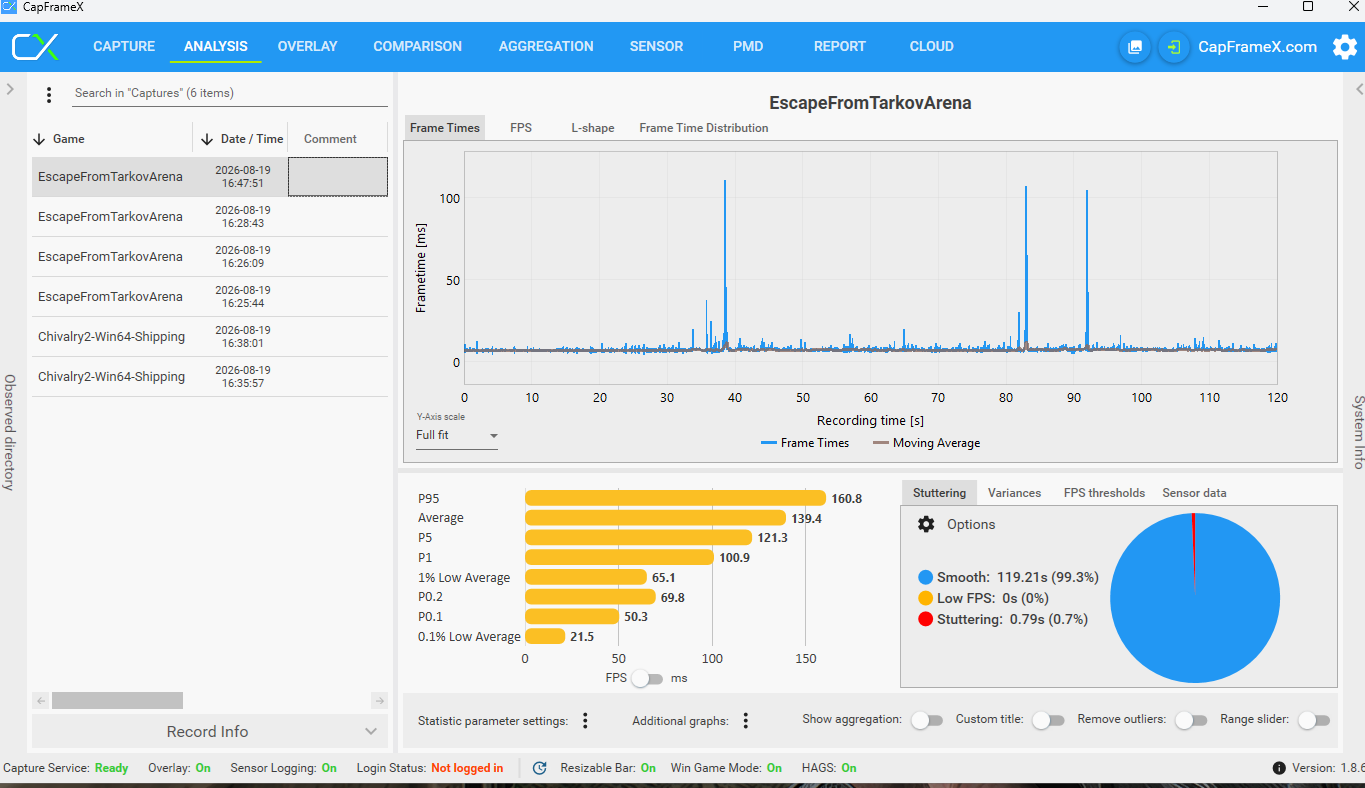The image size is (1365, 788).
Task: Open additional graphs three-dot menu
Action: [x=746, y=721]
